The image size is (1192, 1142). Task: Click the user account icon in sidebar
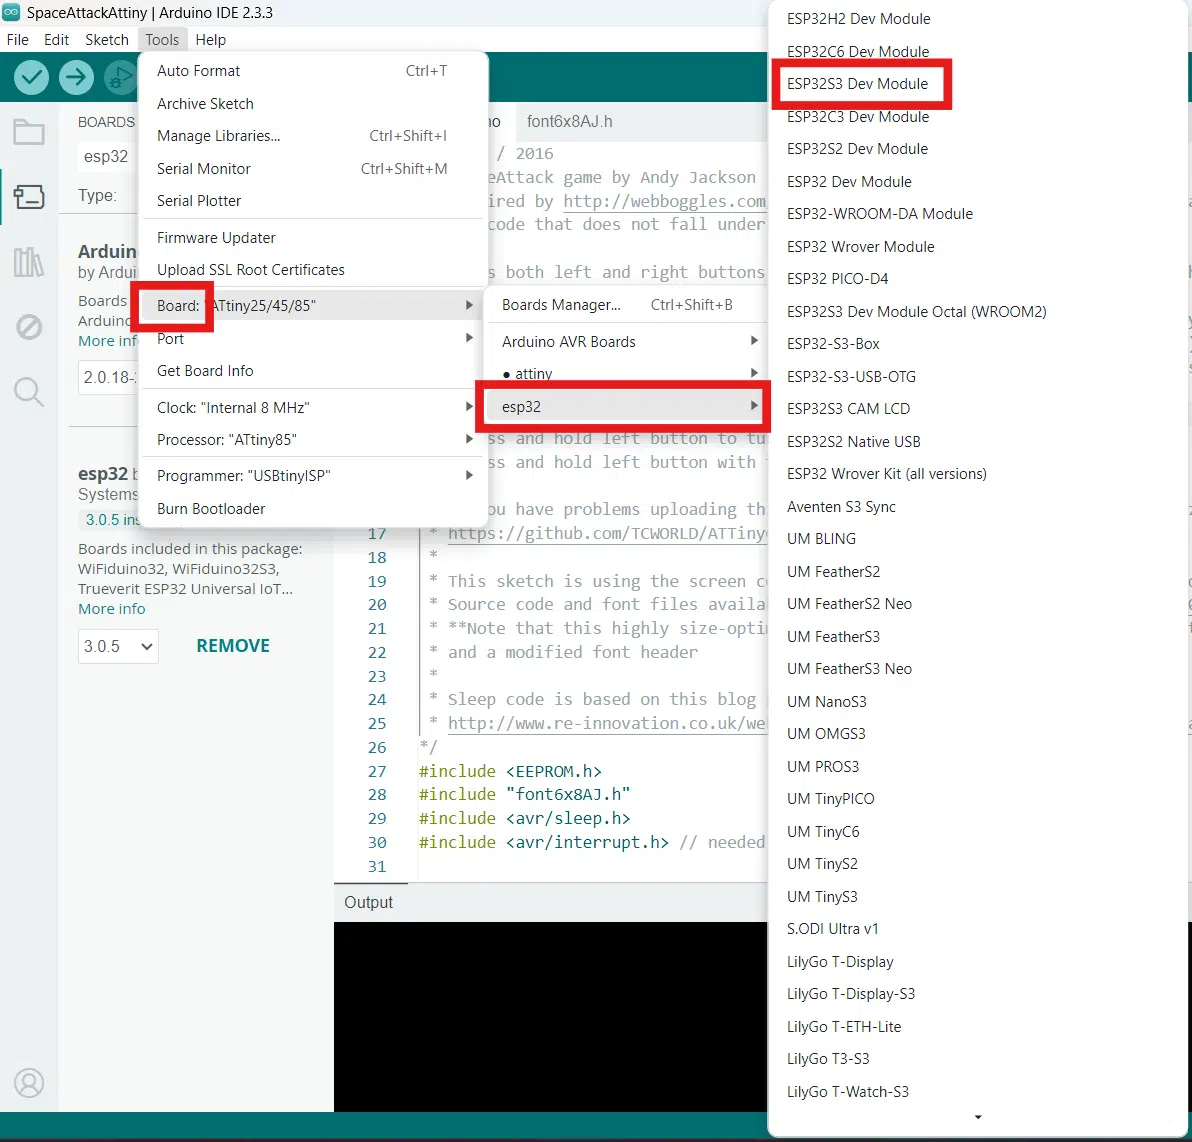(x=29, y=1083)
